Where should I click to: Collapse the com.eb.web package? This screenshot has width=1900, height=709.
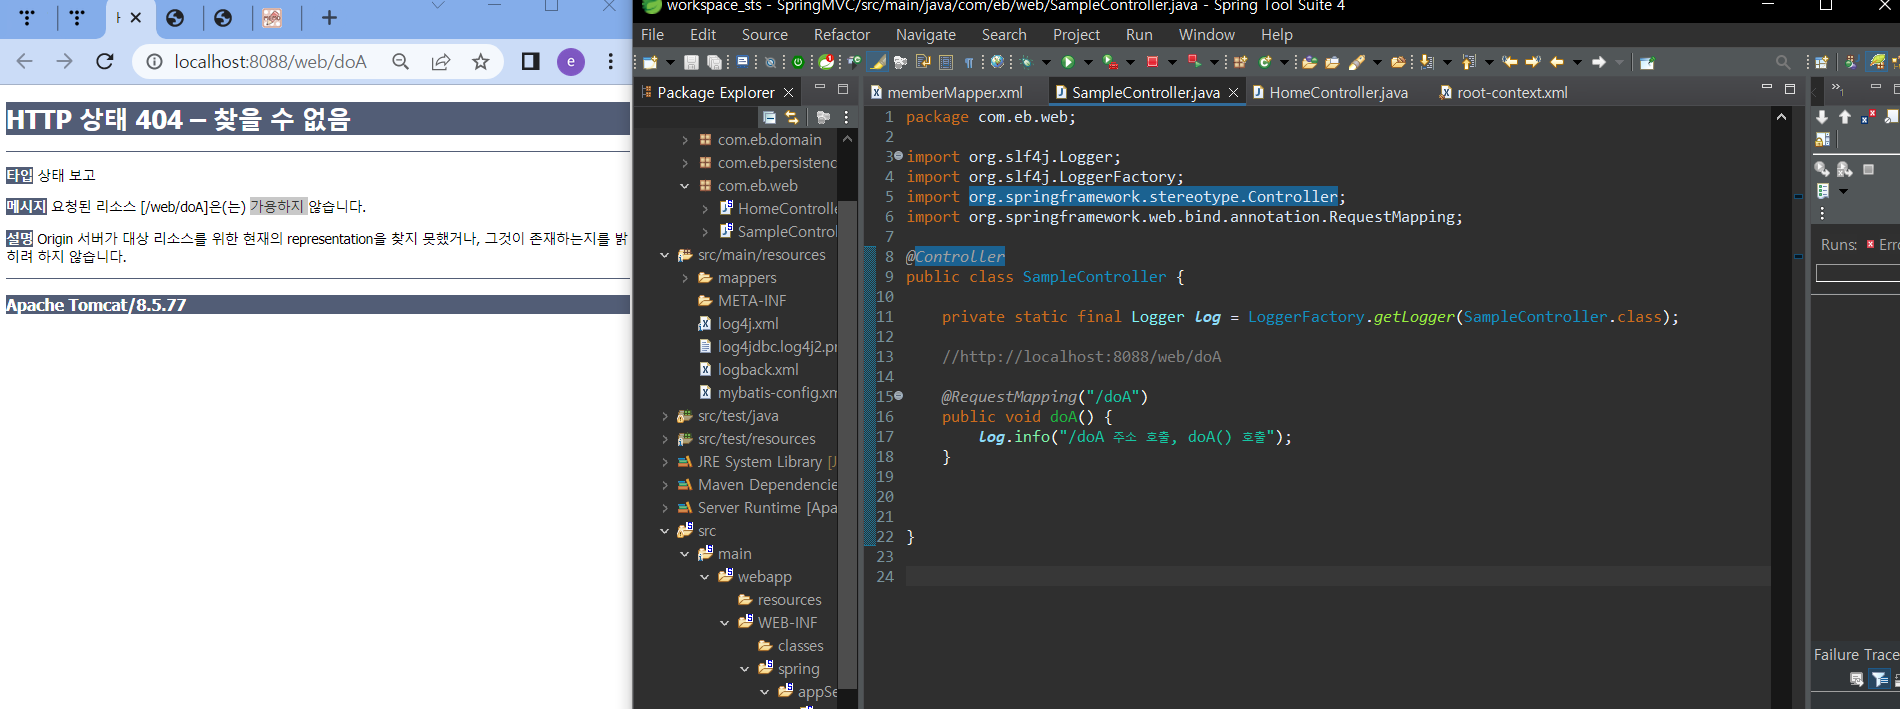[685, 186]
